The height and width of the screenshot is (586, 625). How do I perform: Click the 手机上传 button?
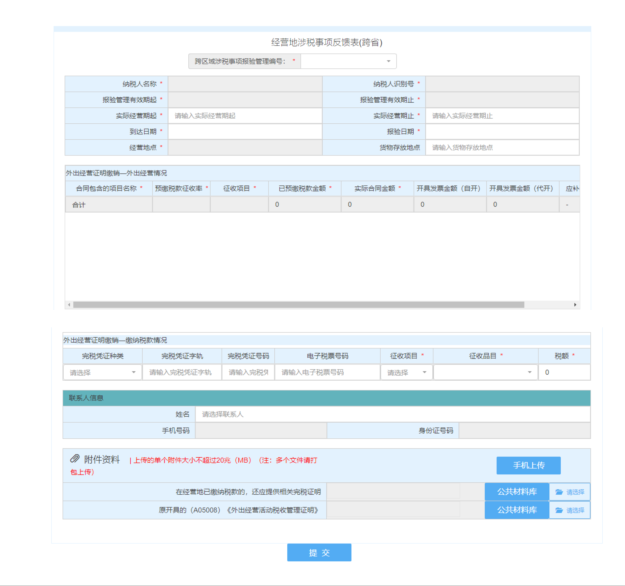click(528, 465)
